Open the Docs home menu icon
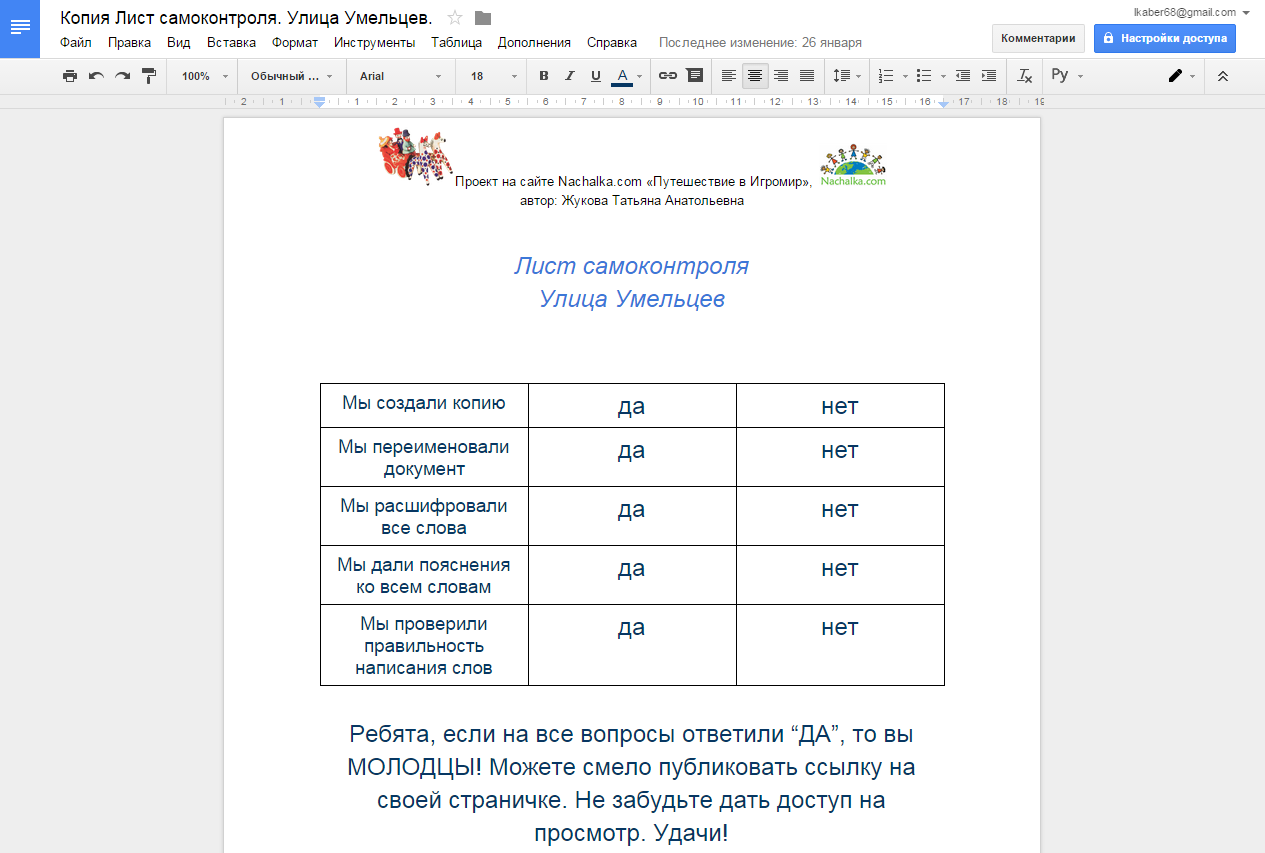This screenshot has height=853, width=1265. [20, 28]
